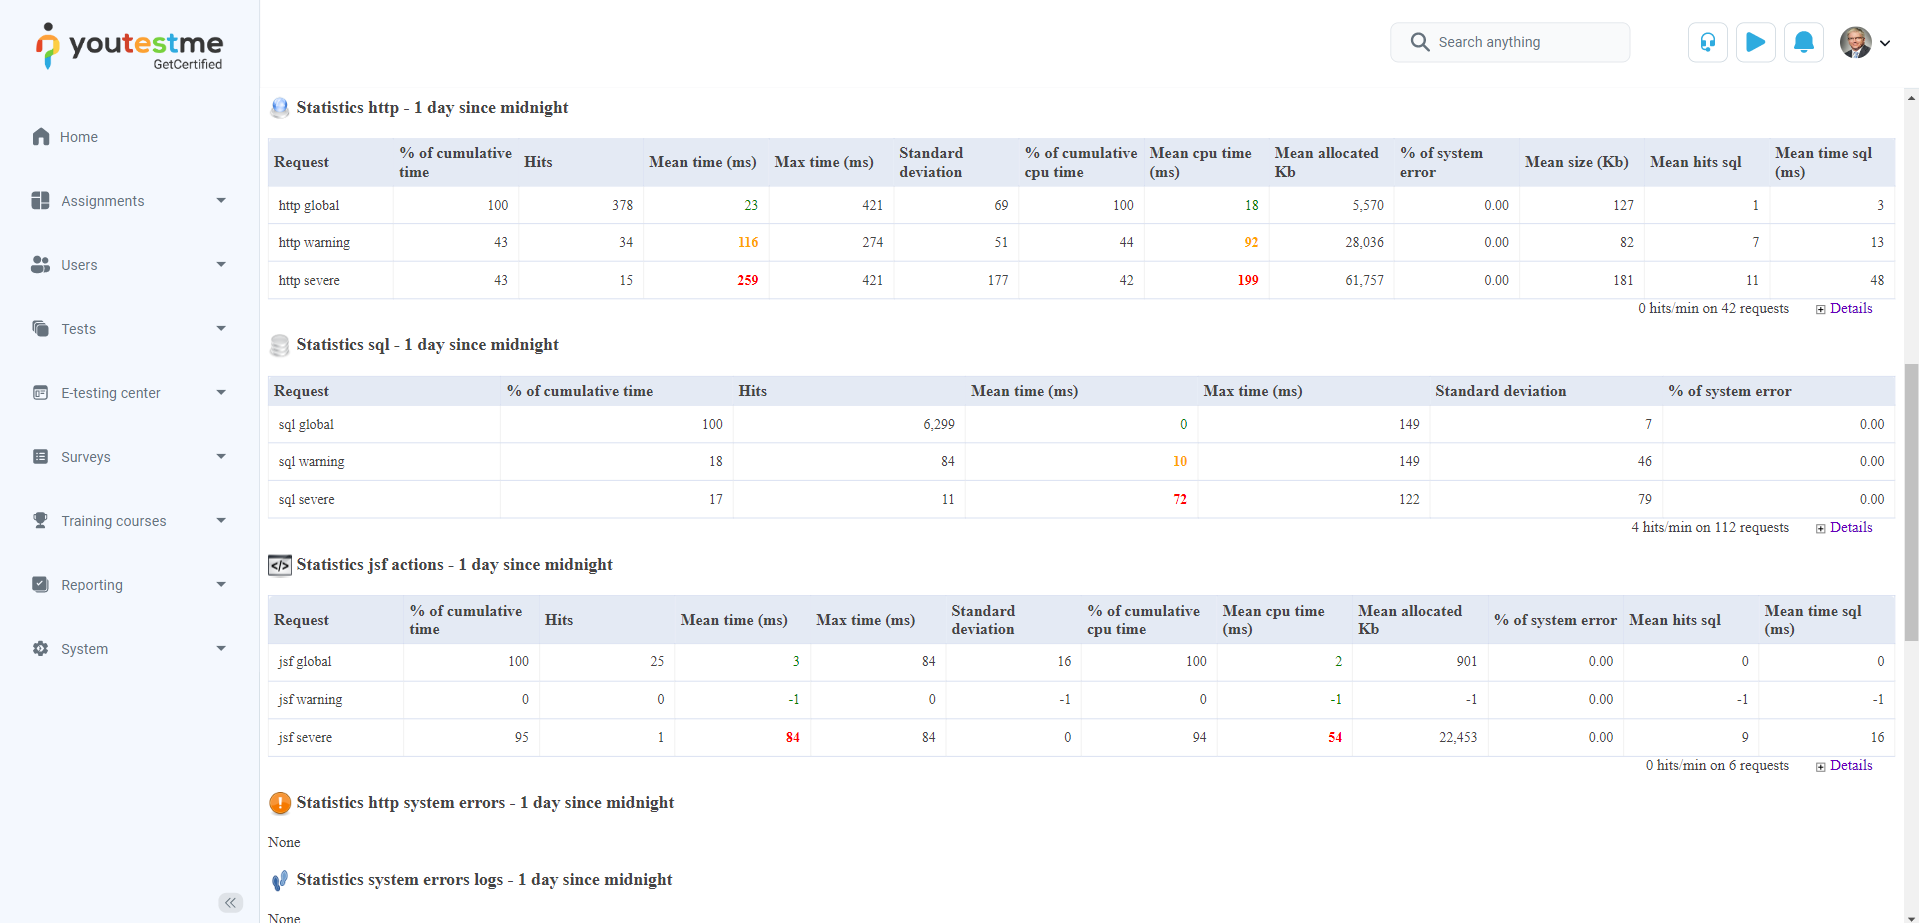The width and height of the screenshot is (1919, 923).
Task: Click the Statistics http globe icon
Action: (280, 108)
